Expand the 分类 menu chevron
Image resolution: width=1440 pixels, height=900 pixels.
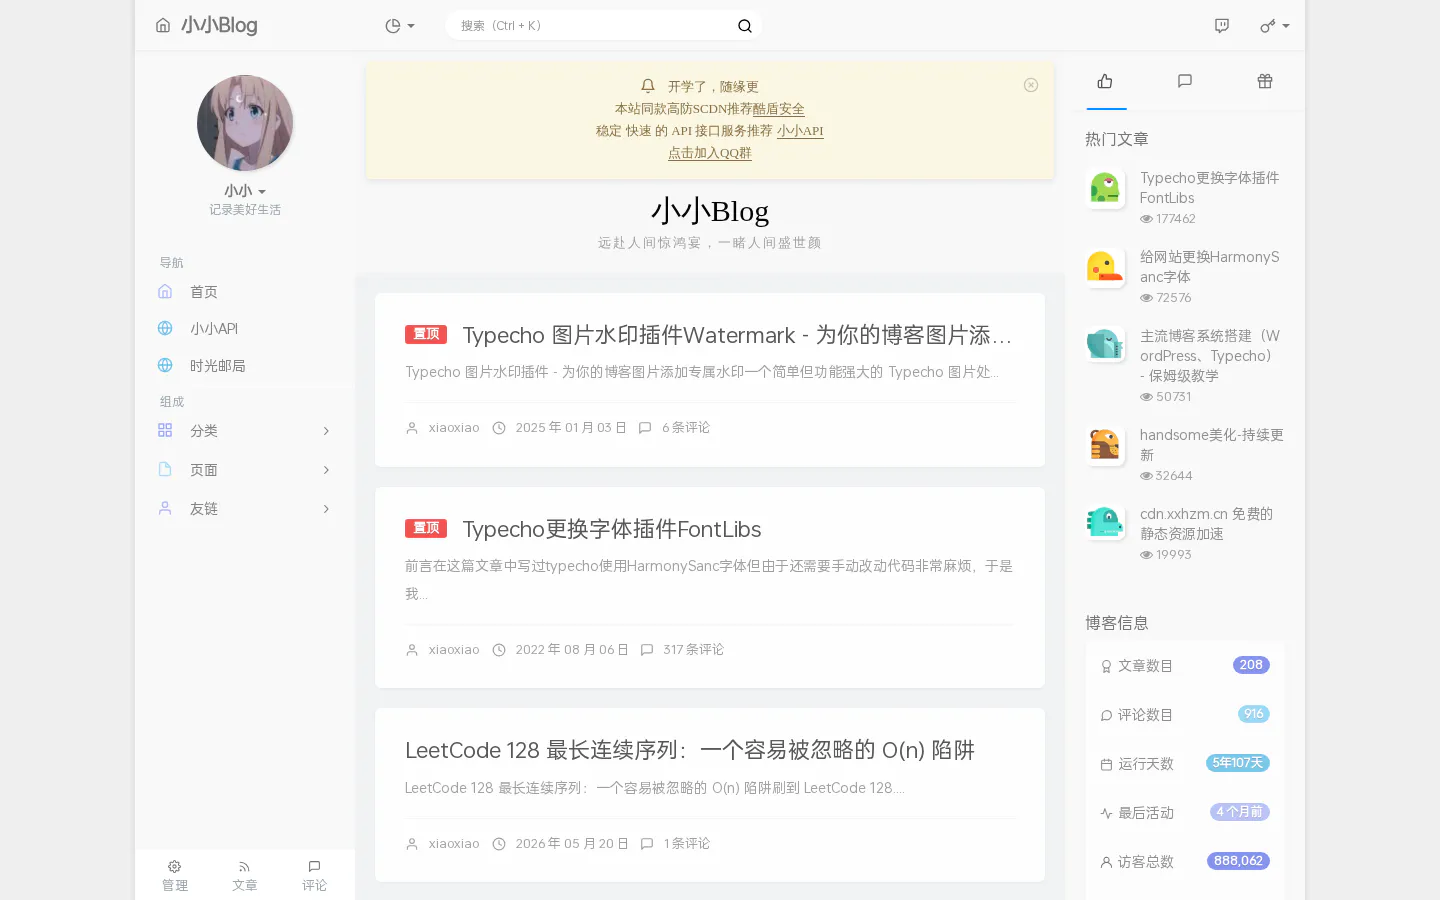click(326, 431)
